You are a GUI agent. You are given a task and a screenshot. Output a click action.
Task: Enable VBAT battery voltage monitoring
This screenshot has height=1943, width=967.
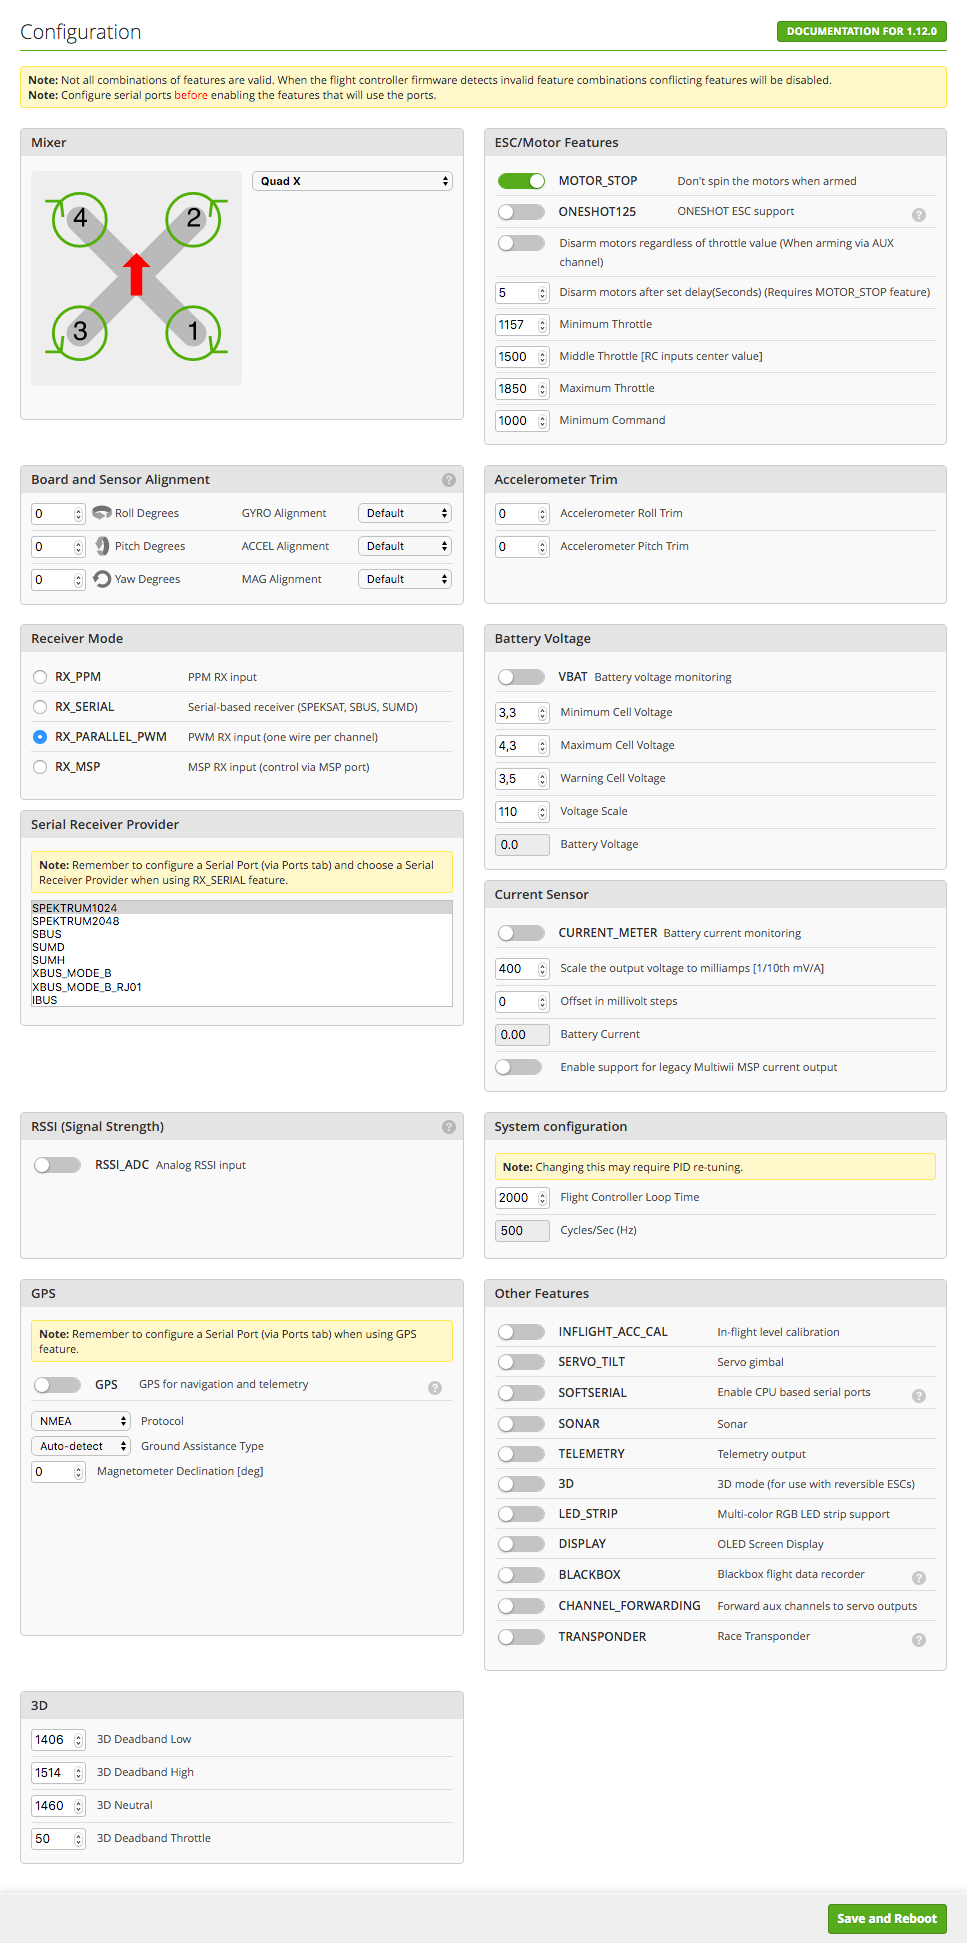521,677
